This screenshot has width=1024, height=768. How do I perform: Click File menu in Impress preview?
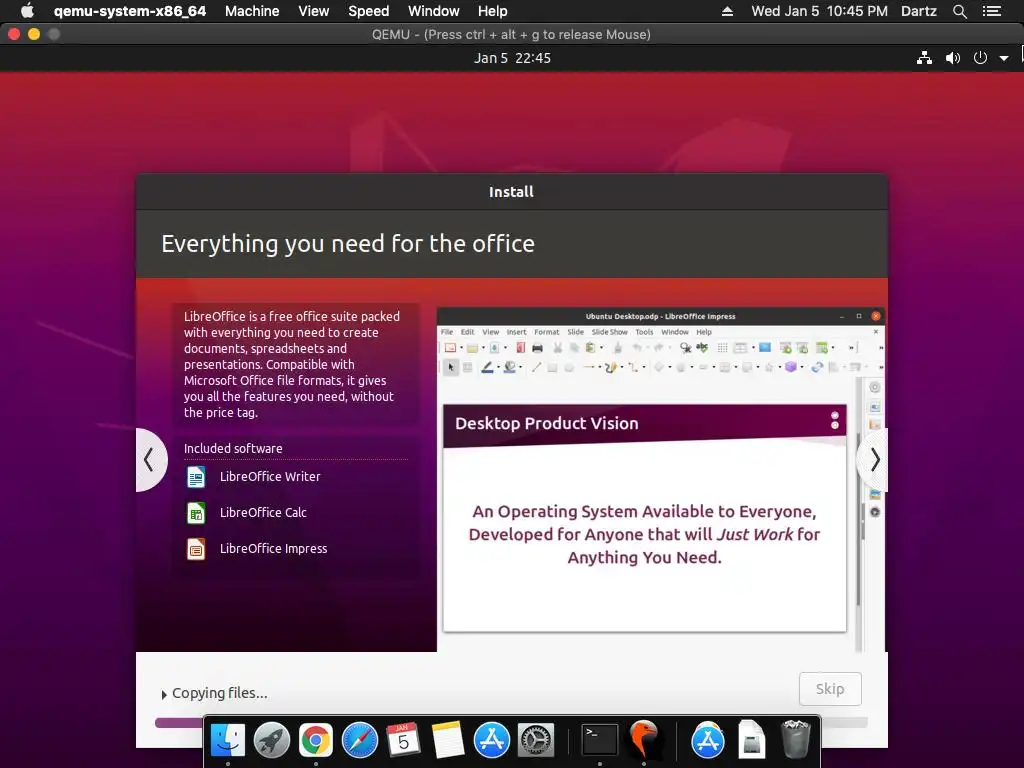447,332
